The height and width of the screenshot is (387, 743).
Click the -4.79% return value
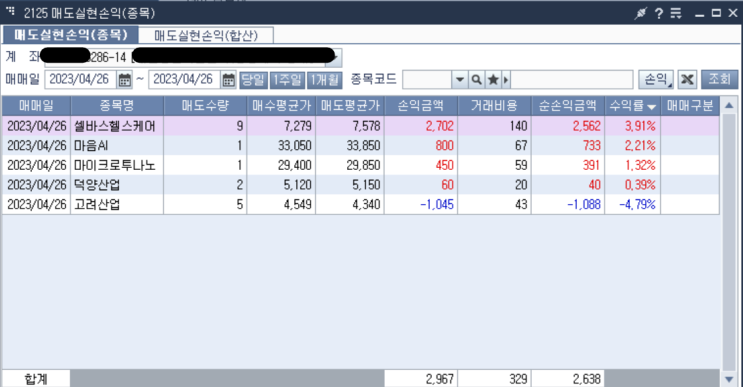click(x=637, y=205)
